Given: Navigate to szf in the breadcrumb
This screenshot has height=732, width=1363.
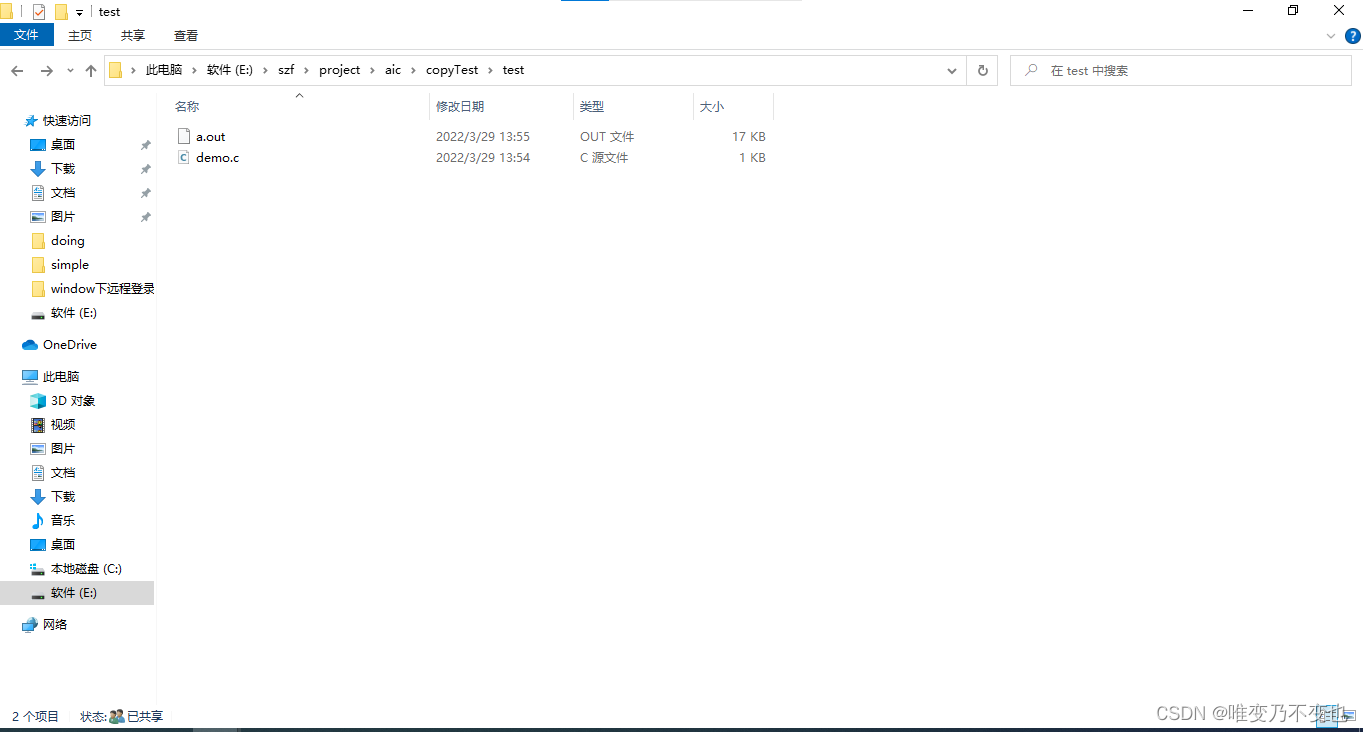Looking at the screenshot, I should click(286, 70).
